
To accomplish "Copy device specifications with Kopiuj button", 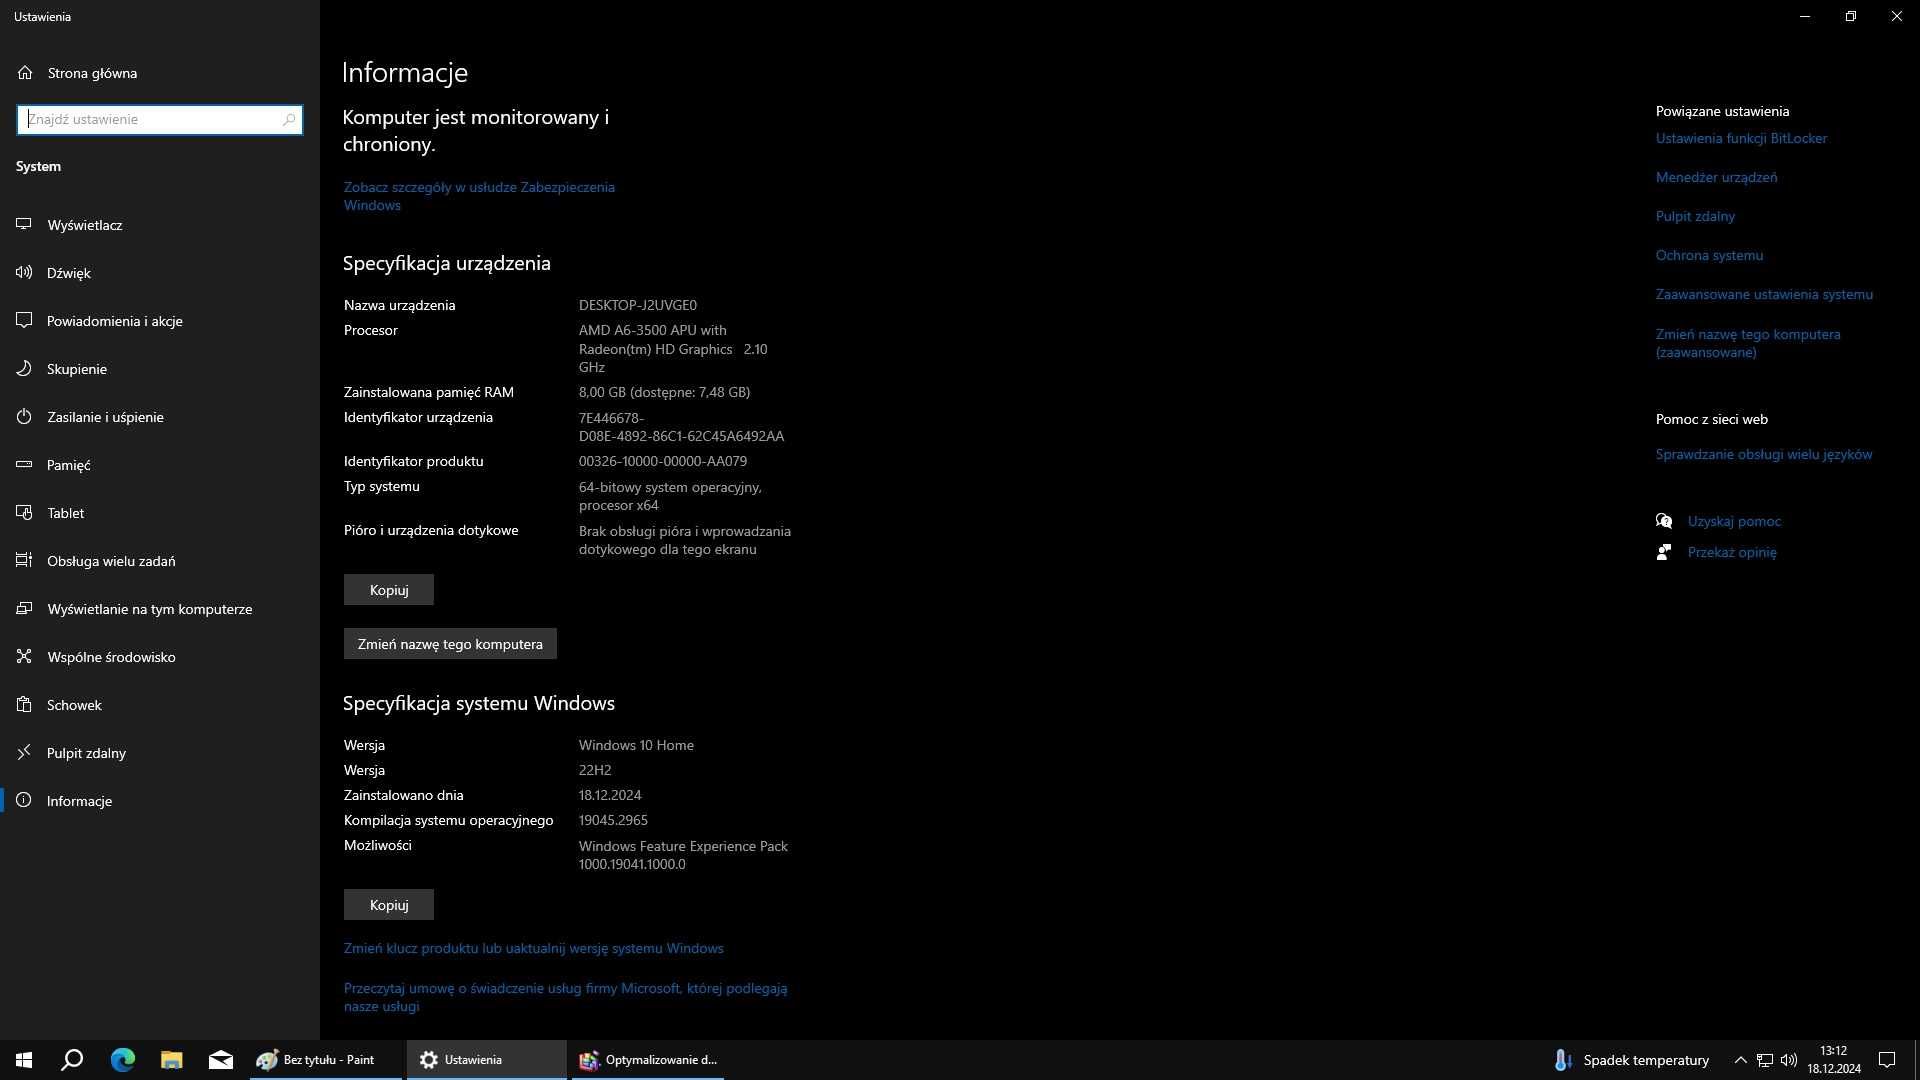I will 389,590.
